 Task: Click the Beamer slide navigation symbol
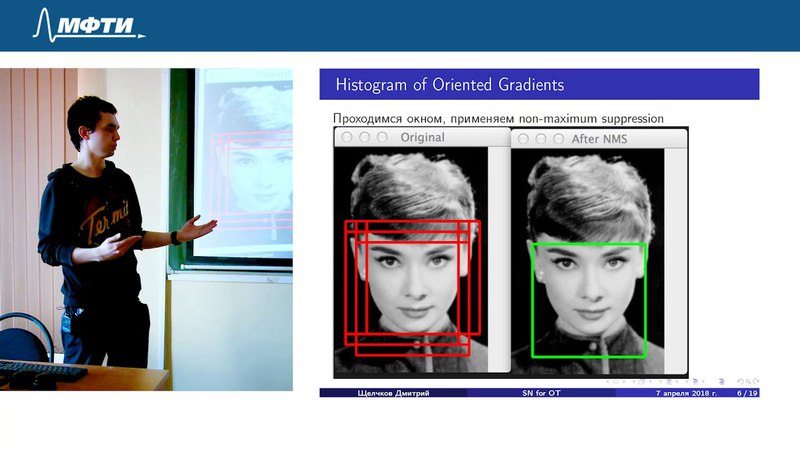click(616, 382)
